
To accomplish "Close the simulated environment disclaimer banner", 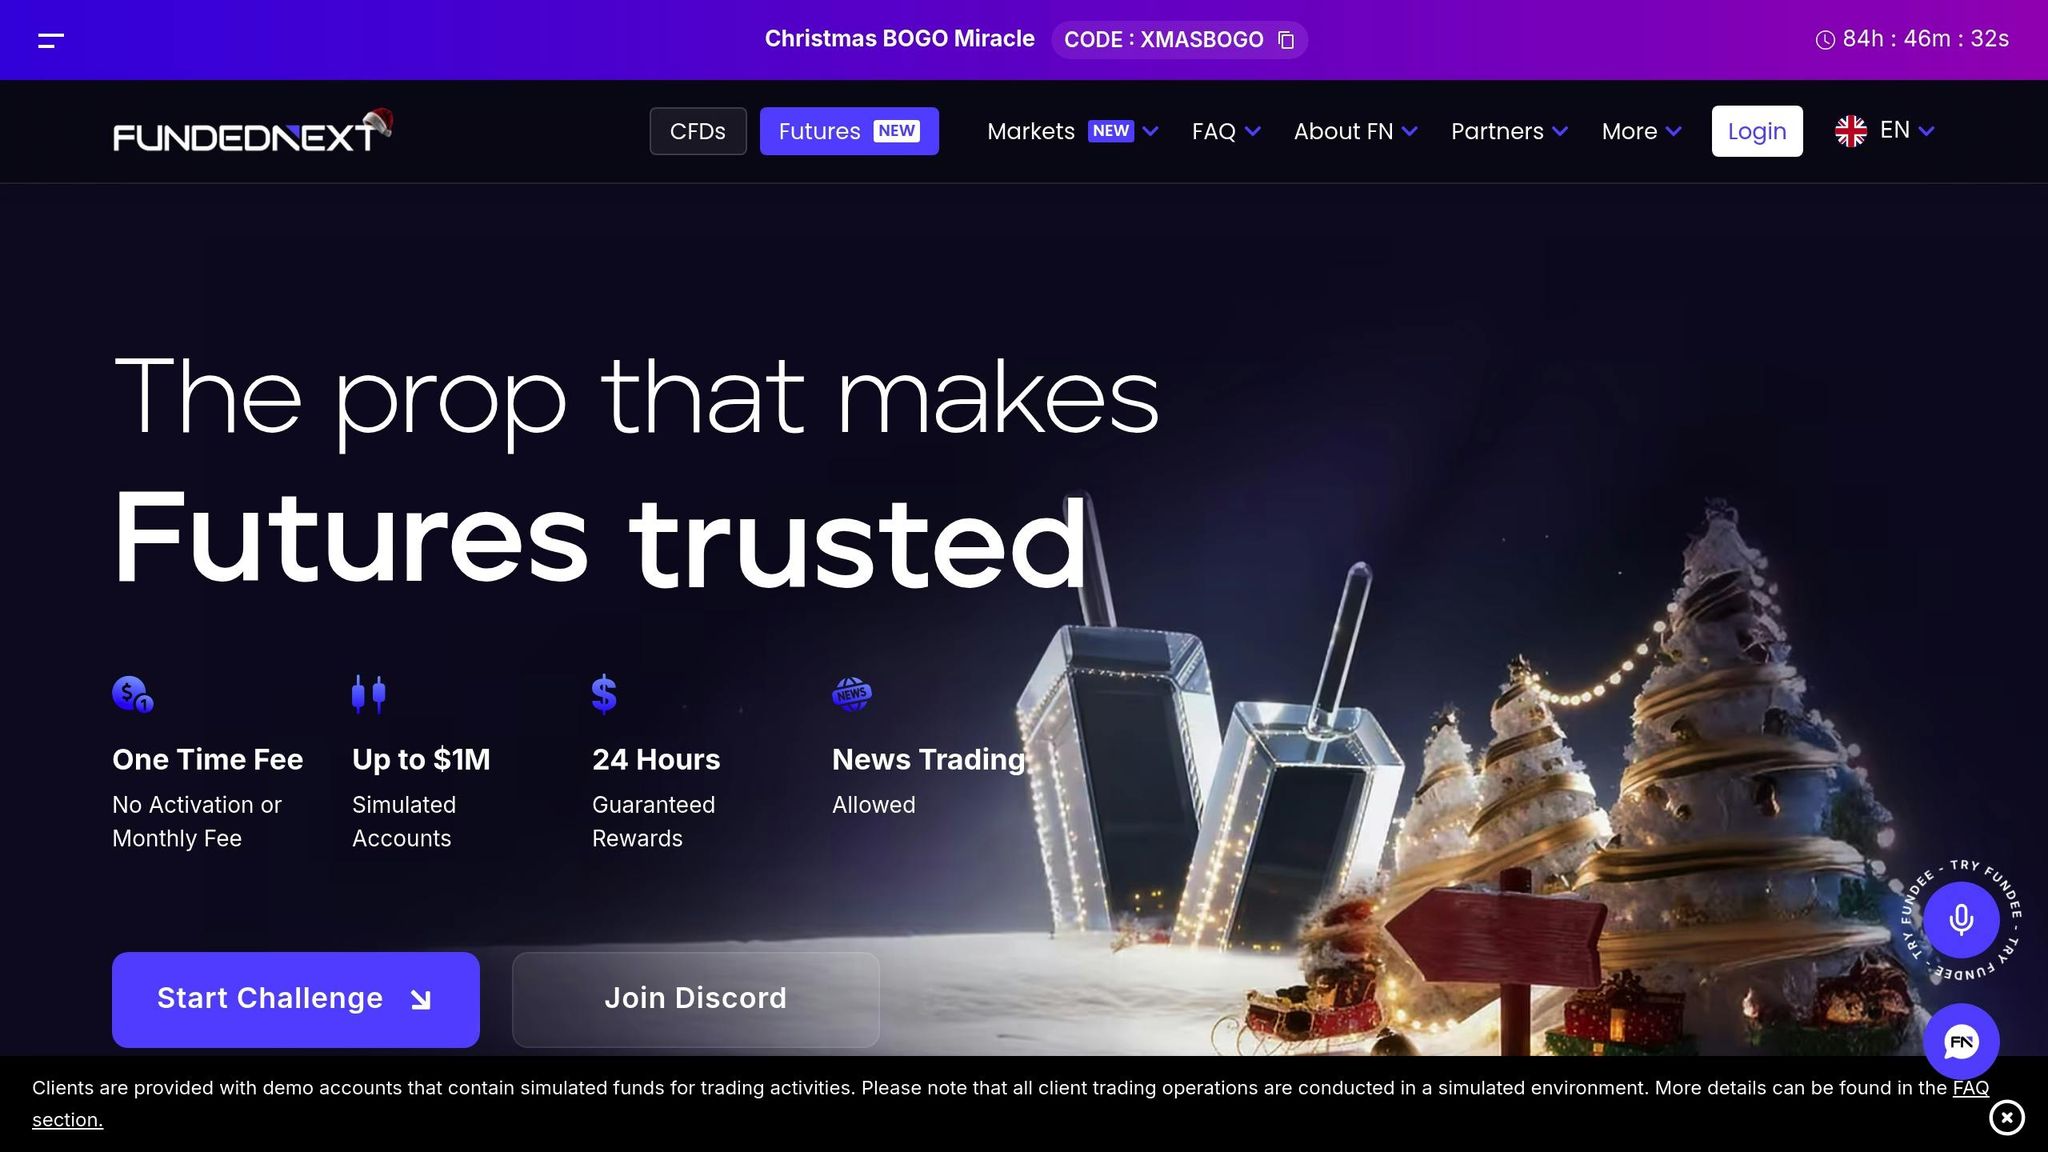I will [x=2006, y=1117].
